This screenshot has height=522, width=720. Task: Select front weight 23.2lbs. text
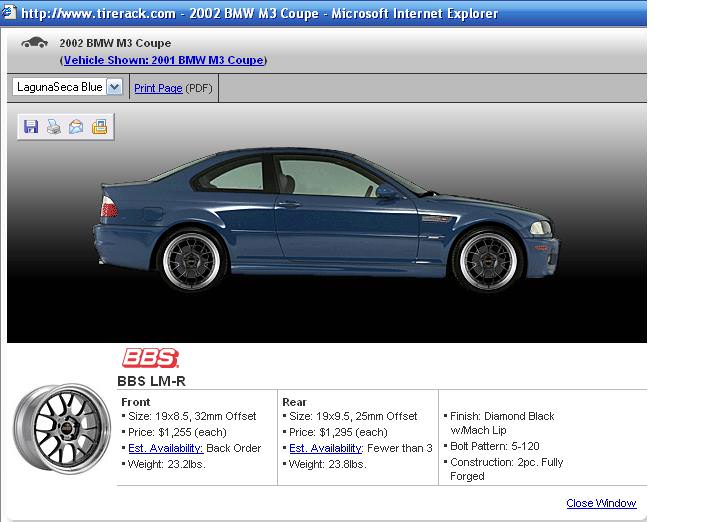tap(166, 464)
